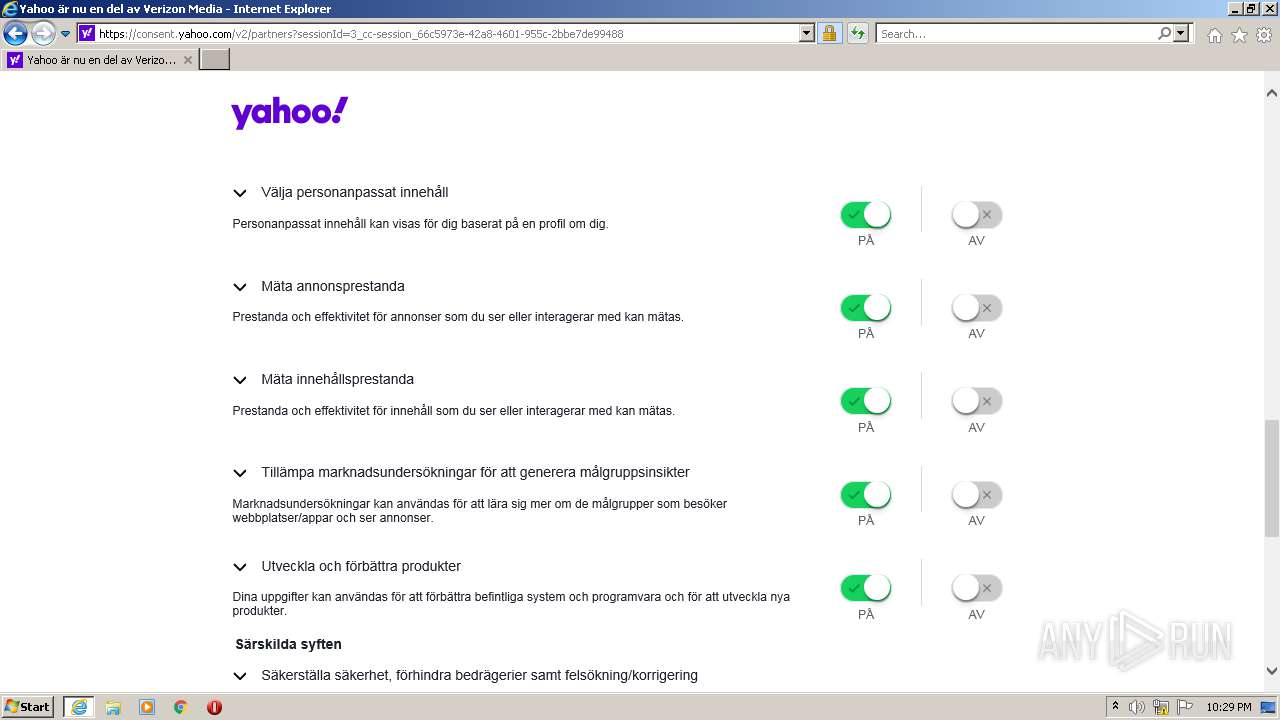Click the Särskilda syften heading
This screenshot has height=720, width=1280.
tap(289, 644)
